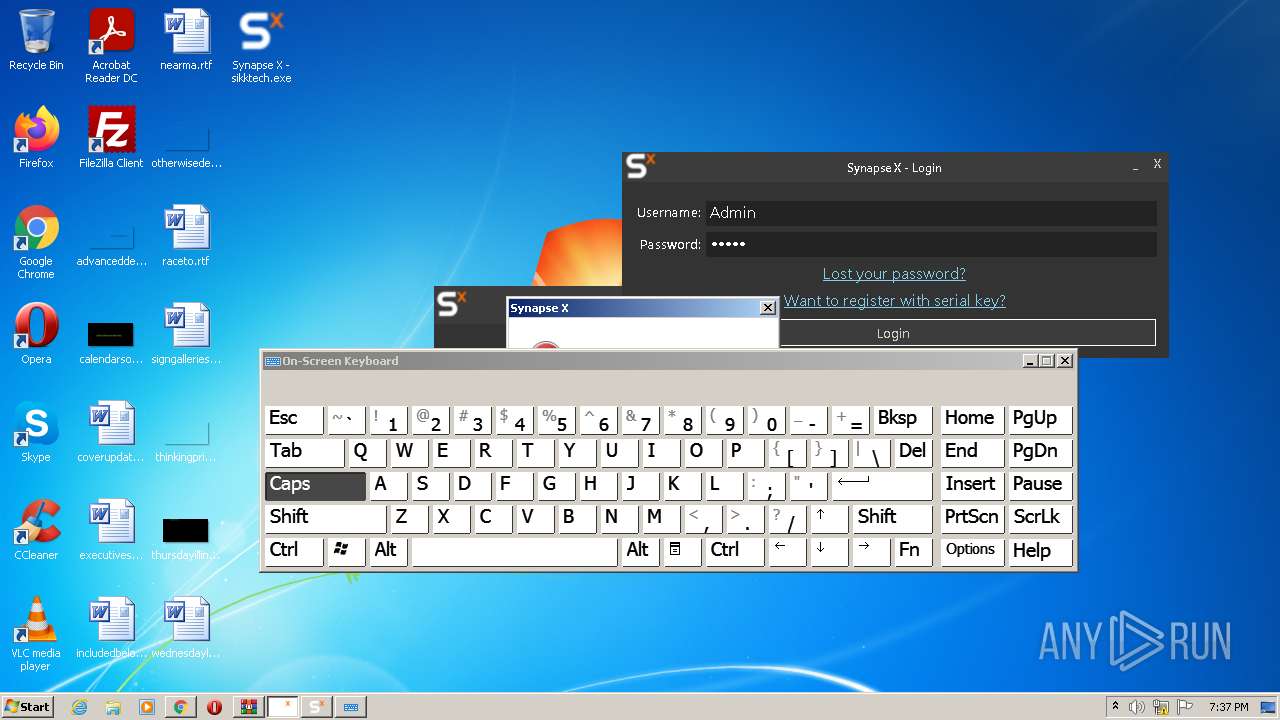Click the PgDn key
The width and height of the screenshot is (1280, 720).
click(1041, 452)
